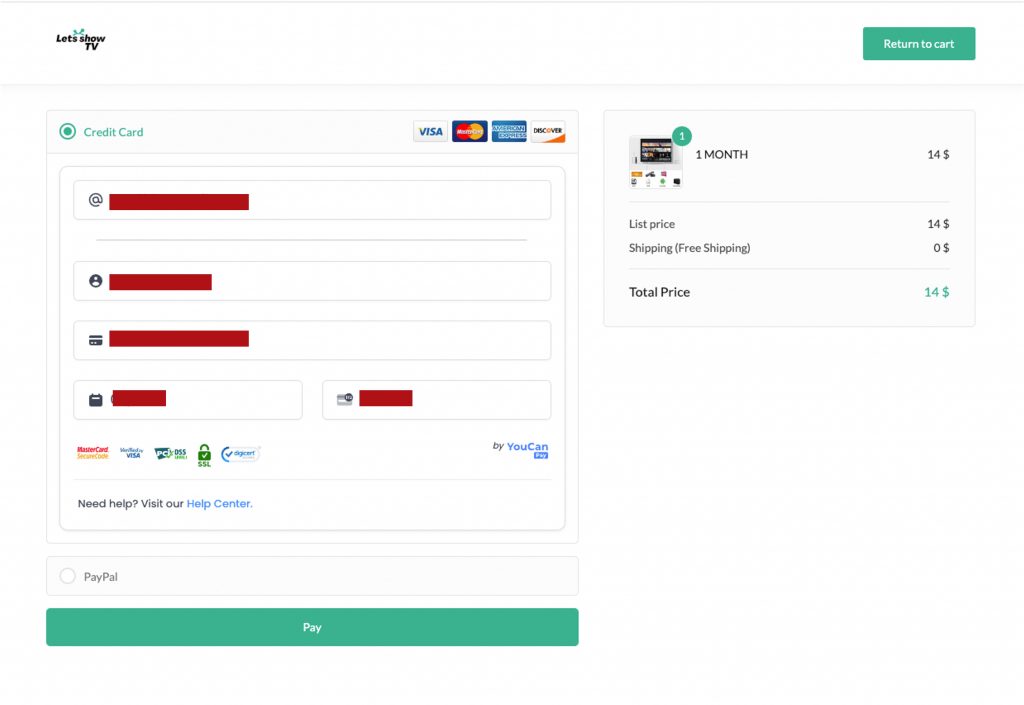Click the card expiry date field

(188, 400)
